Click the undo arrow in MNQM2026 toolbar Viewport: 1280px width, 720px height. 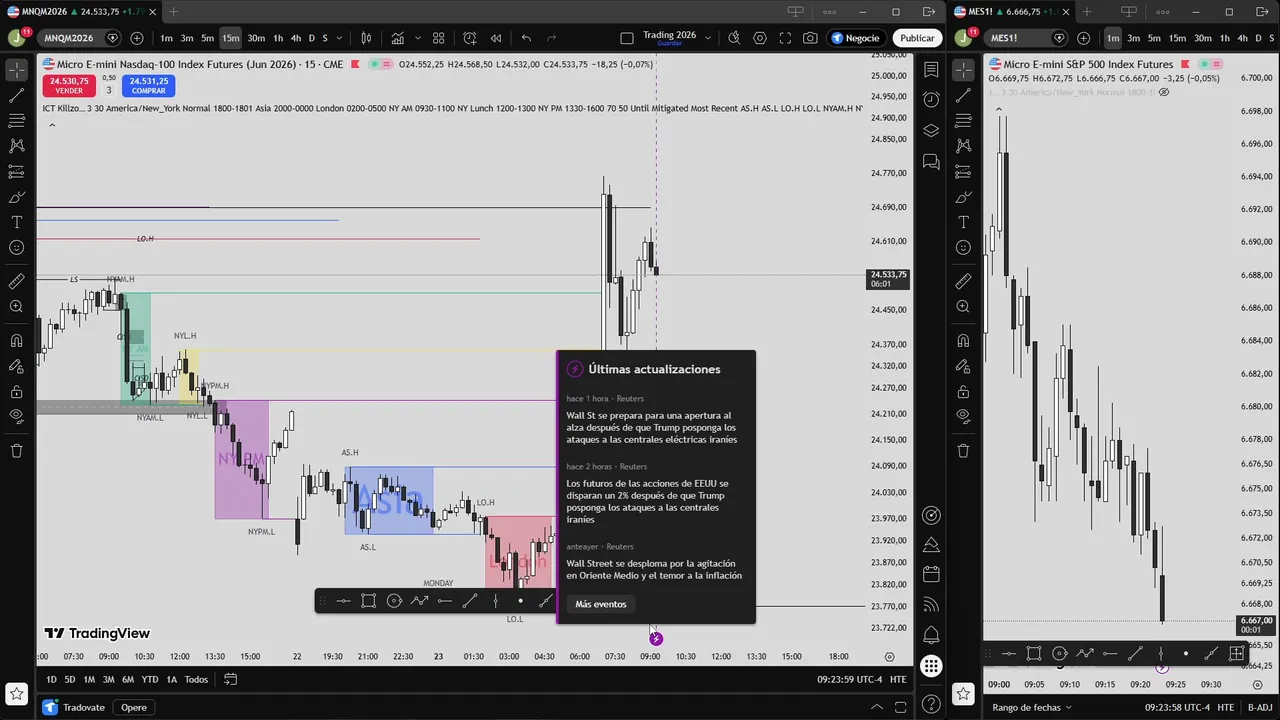click(x=526, y=38)
